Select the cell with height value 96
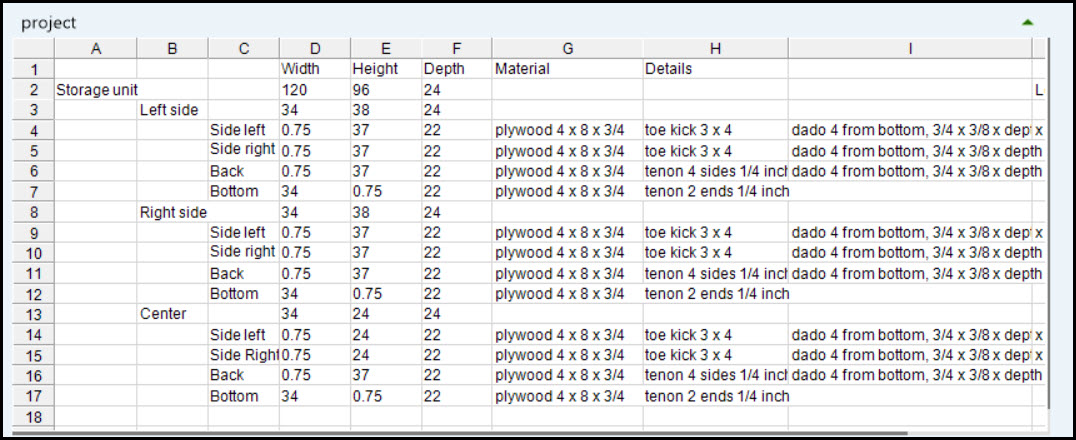This screenshot has height=440, width=1076. pyautogui.click(x=385, y=90)
